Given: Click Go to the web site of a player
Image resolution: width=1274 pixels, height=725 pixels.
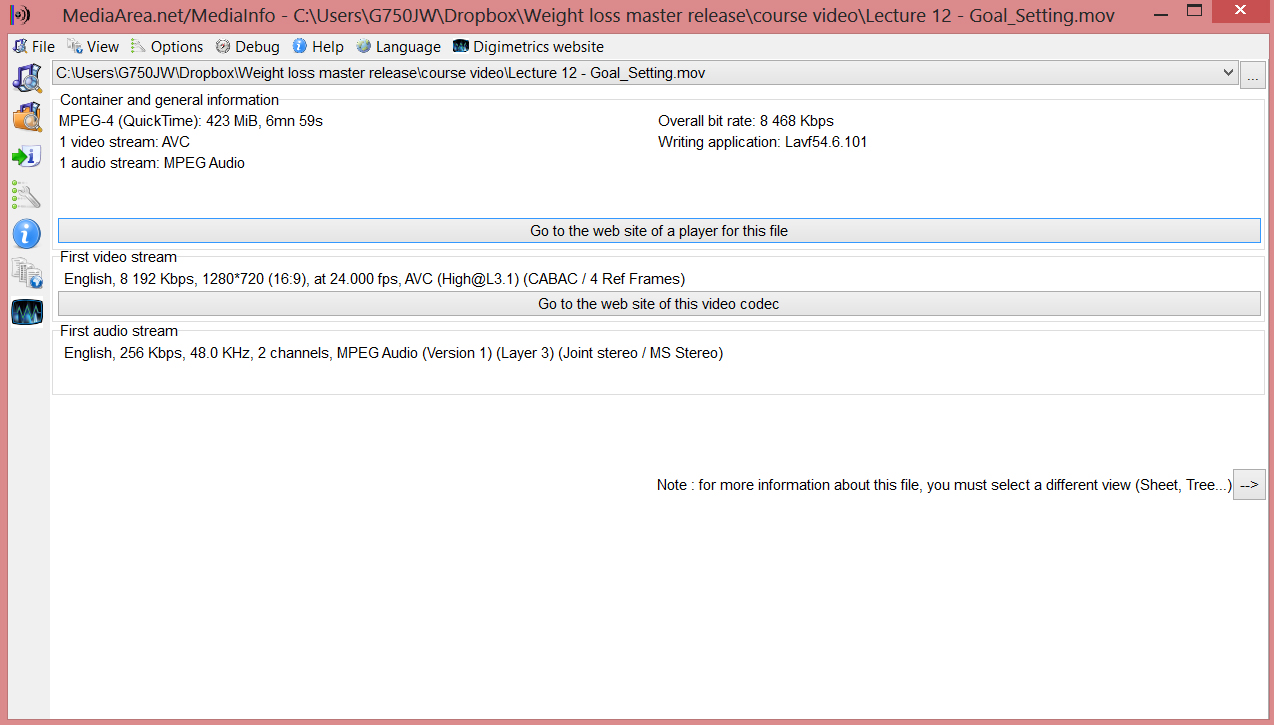Looking at the screenshot, I should click(659, 231).
